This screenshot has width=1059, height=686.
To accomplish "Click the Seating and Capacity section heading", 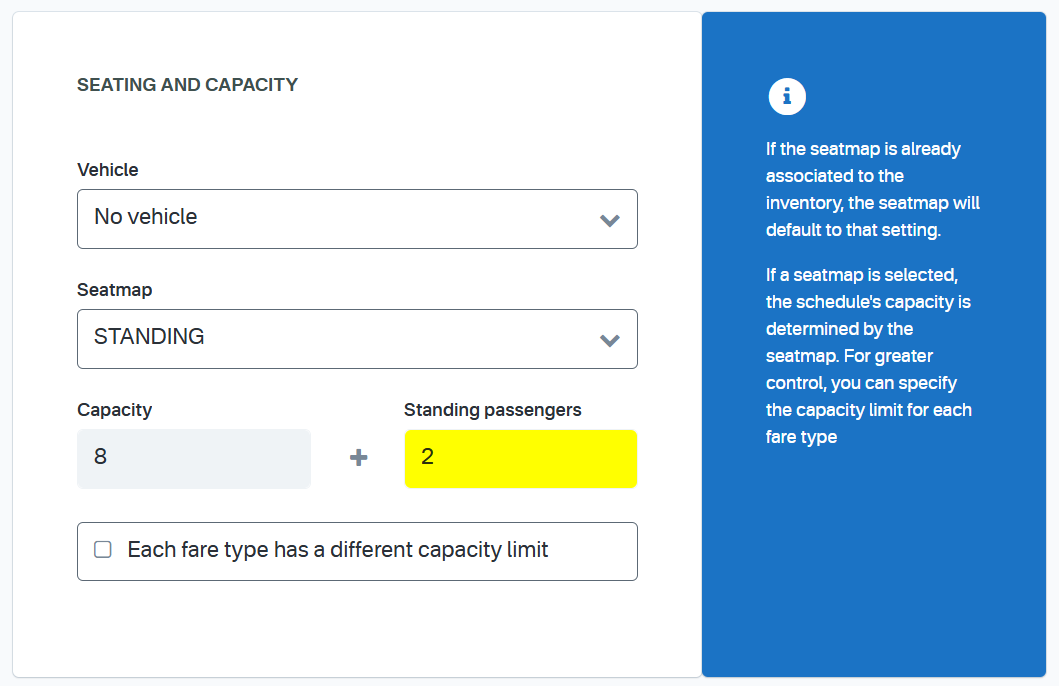I will pyautogui.click(x=187, y=84).
